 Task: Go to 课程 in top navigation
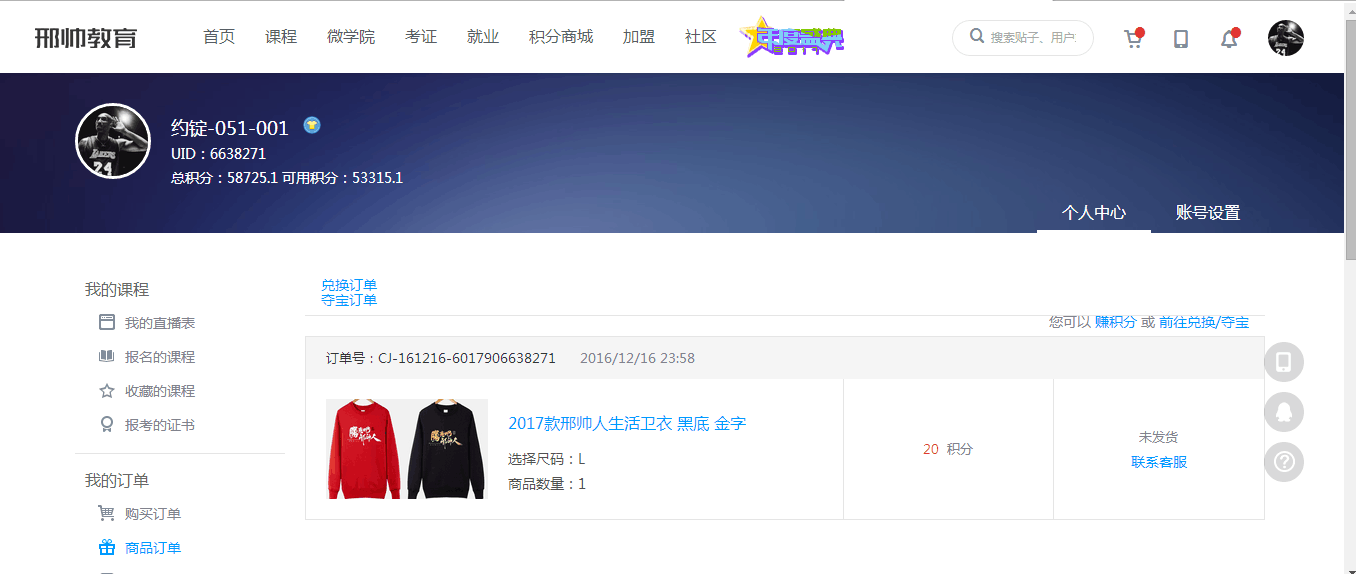(x=281, y=37)
